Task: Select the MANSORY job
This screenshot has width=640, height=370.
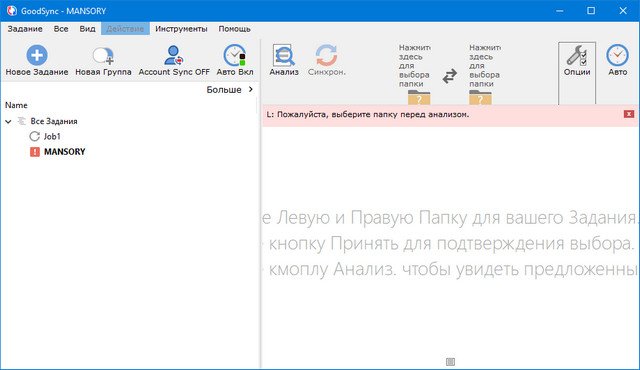Action: click(x=64, y=152)
